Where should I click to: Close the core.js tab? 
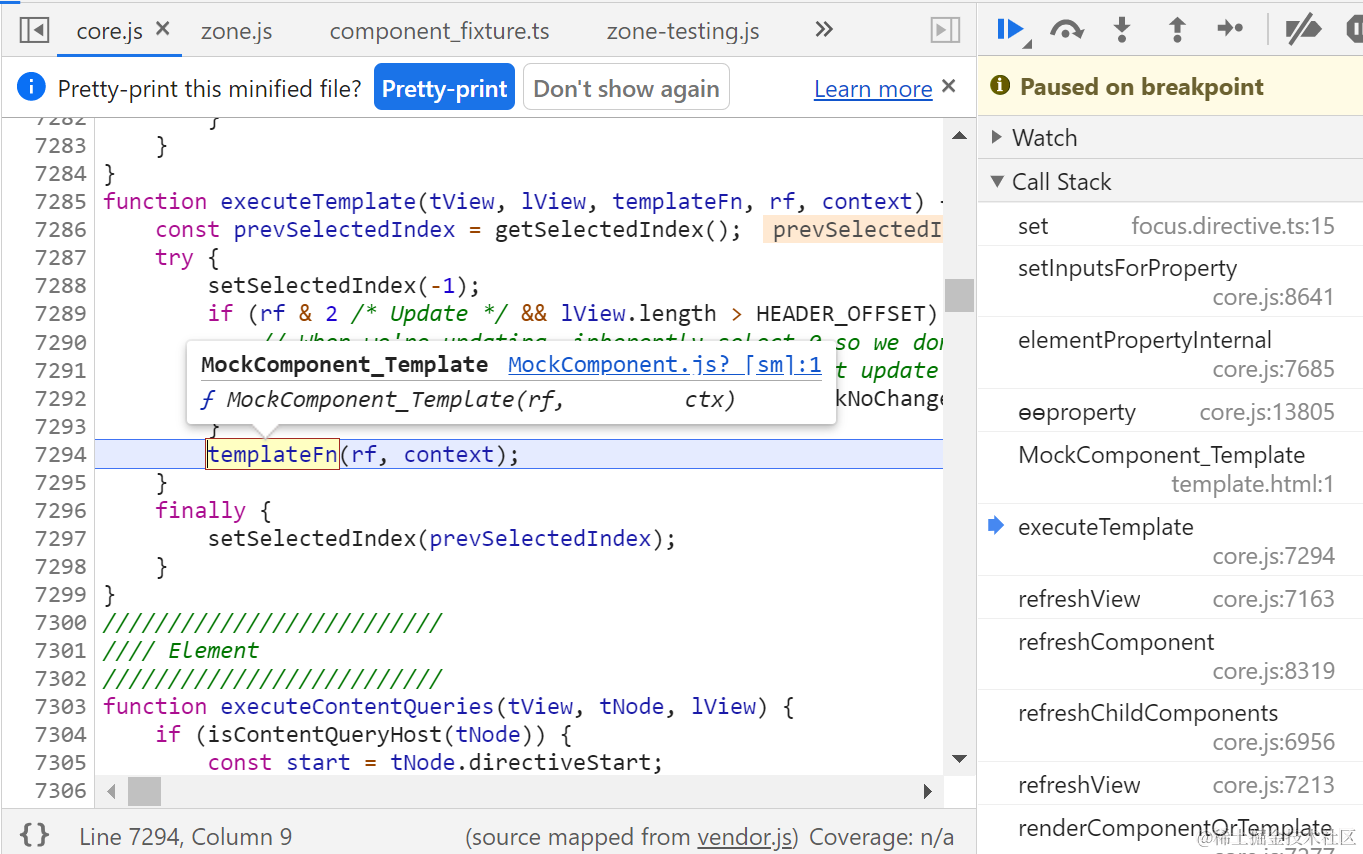tap(163, 29)
